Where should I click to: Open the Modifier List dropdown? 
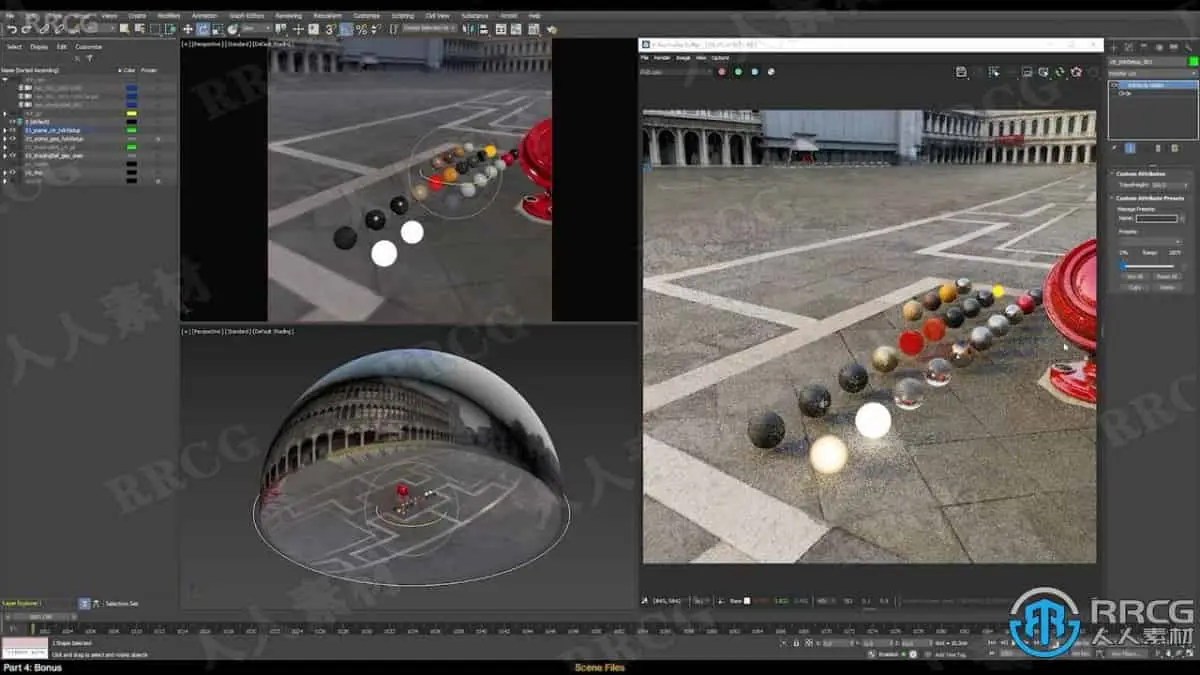pyautogui.click(x=1153, y=73)
